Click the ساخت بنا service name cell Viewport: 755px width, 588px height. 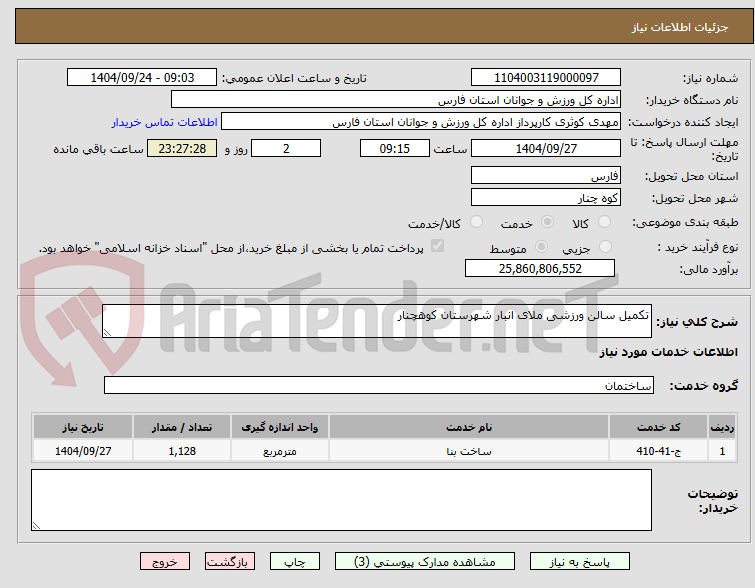pyautogui.click(x=469, y=451)
